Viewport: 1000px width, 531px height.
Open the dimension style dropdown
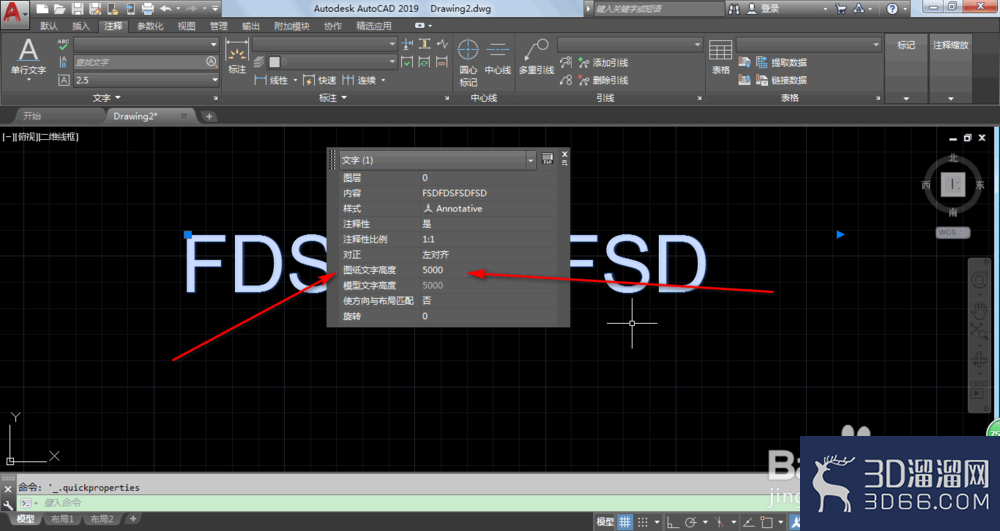pyautogui.click(x=325, y=44)
